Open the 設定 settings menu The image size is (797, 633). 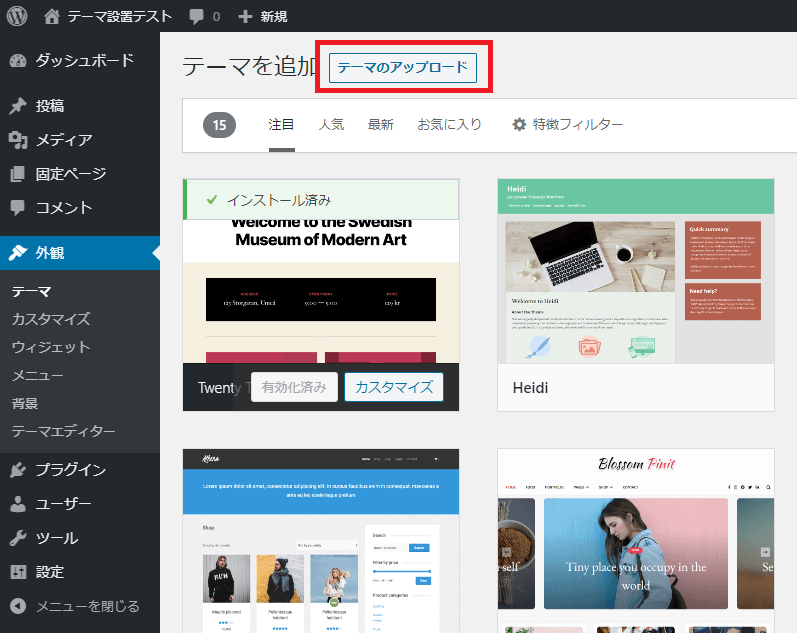[50, 572]
